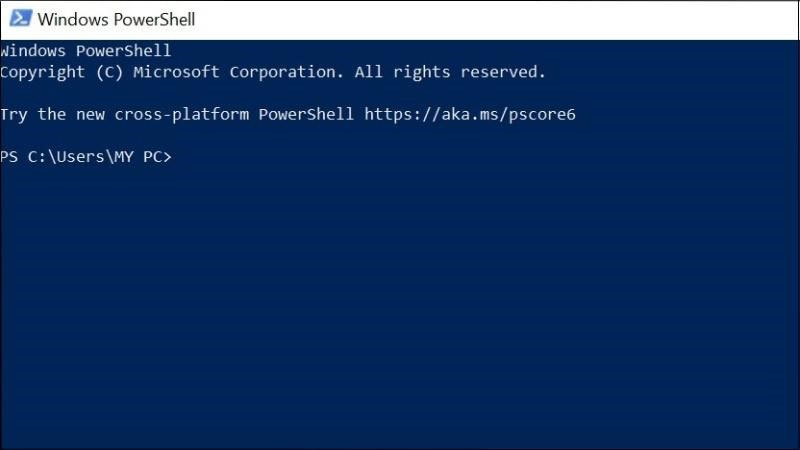The image size is (800, 450).
Task: Click the word "Copyright" in the console
Action: (x=42, y=72)
